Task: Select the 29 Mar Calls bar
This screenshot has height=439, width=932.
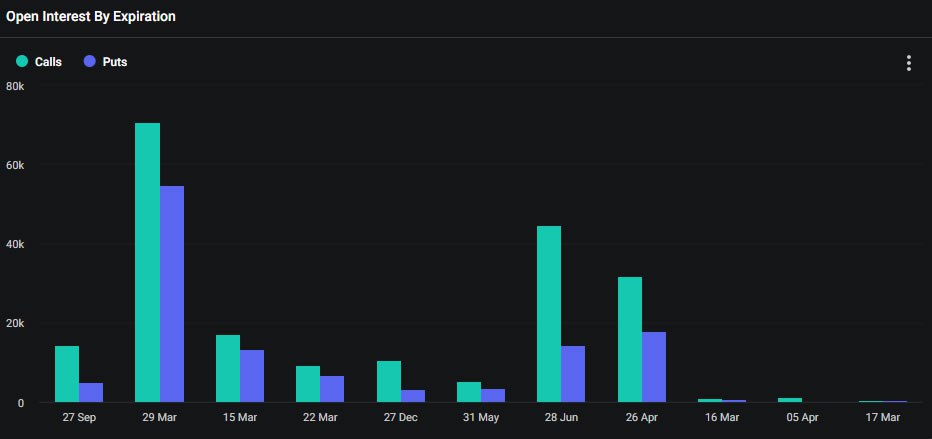Action: pyautogui.click(x=148, y=263)
